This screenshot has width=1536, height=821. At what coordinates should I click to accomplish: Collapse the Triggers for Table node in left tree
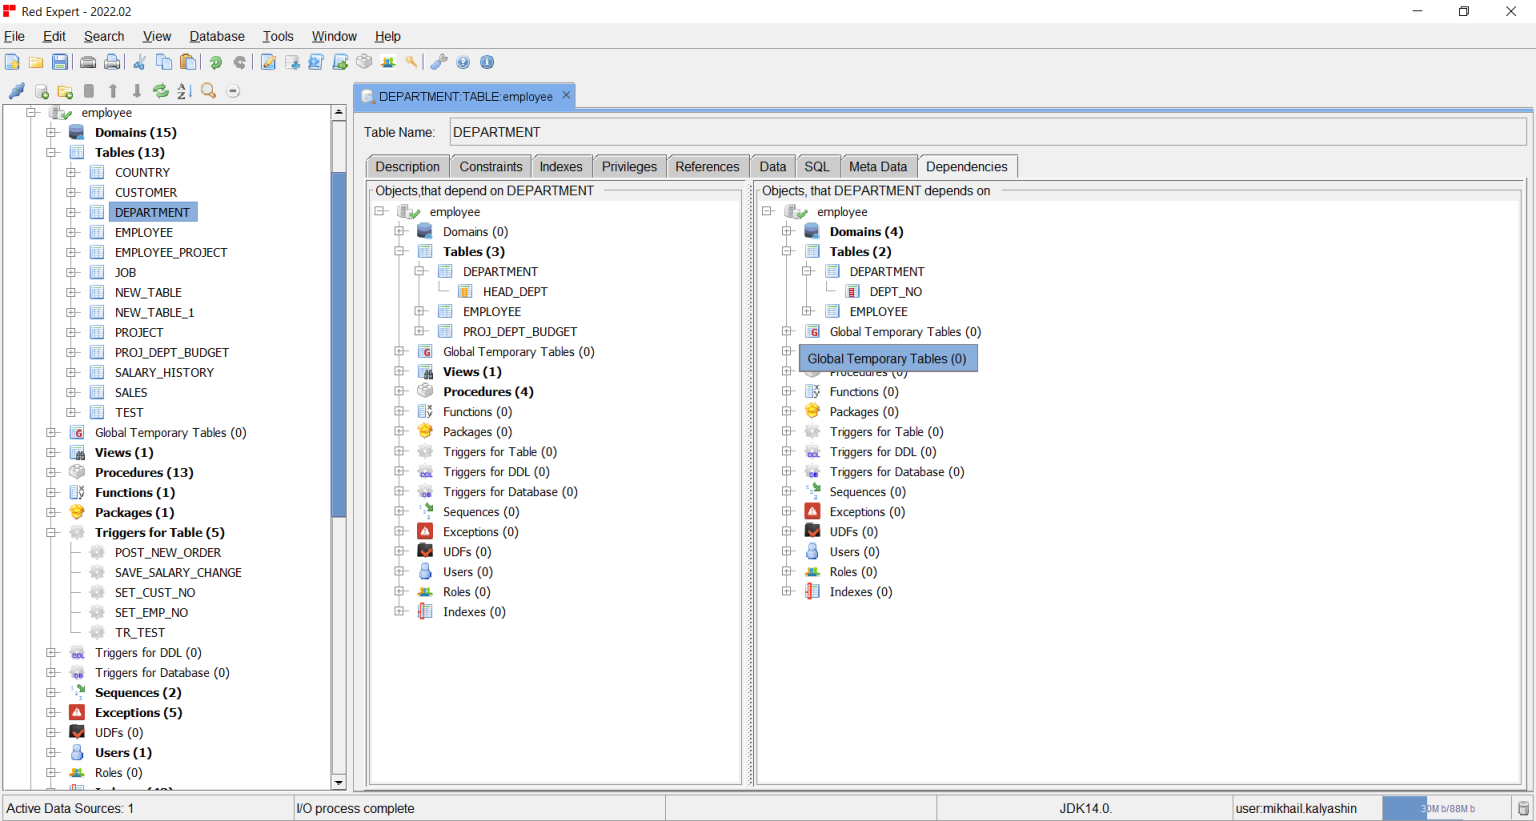pyautogui.click(x=52, y=533)
